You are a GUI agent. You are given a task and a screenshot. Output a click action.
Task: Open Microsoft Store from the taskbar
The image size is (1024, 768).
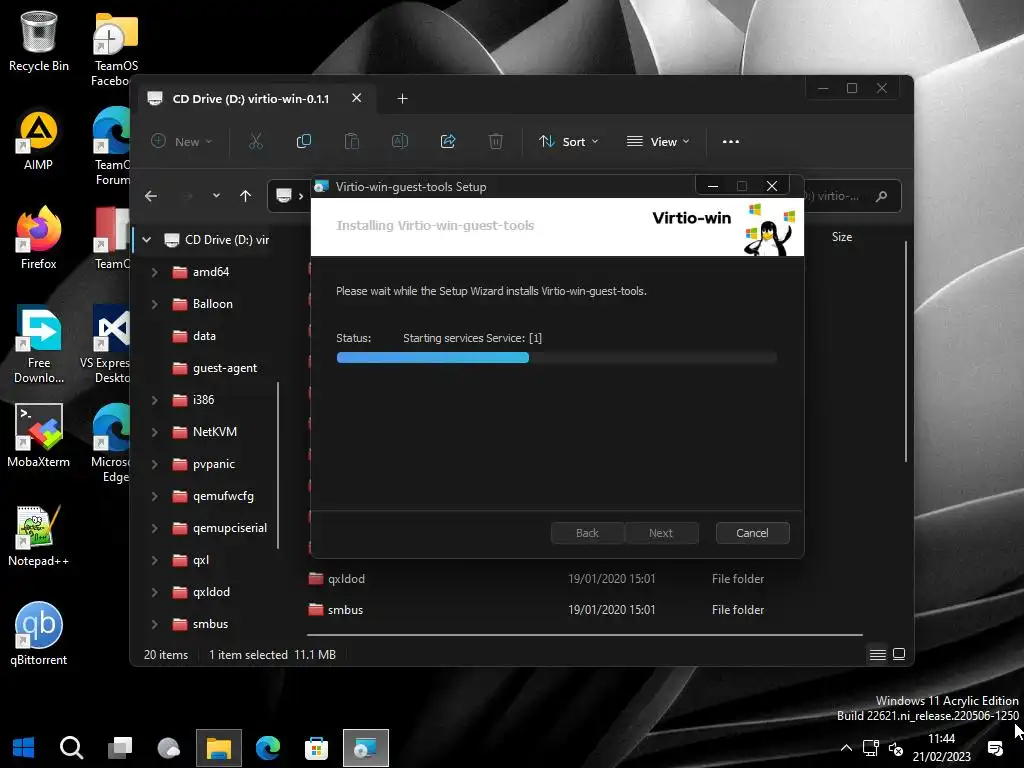coord(316,748)
